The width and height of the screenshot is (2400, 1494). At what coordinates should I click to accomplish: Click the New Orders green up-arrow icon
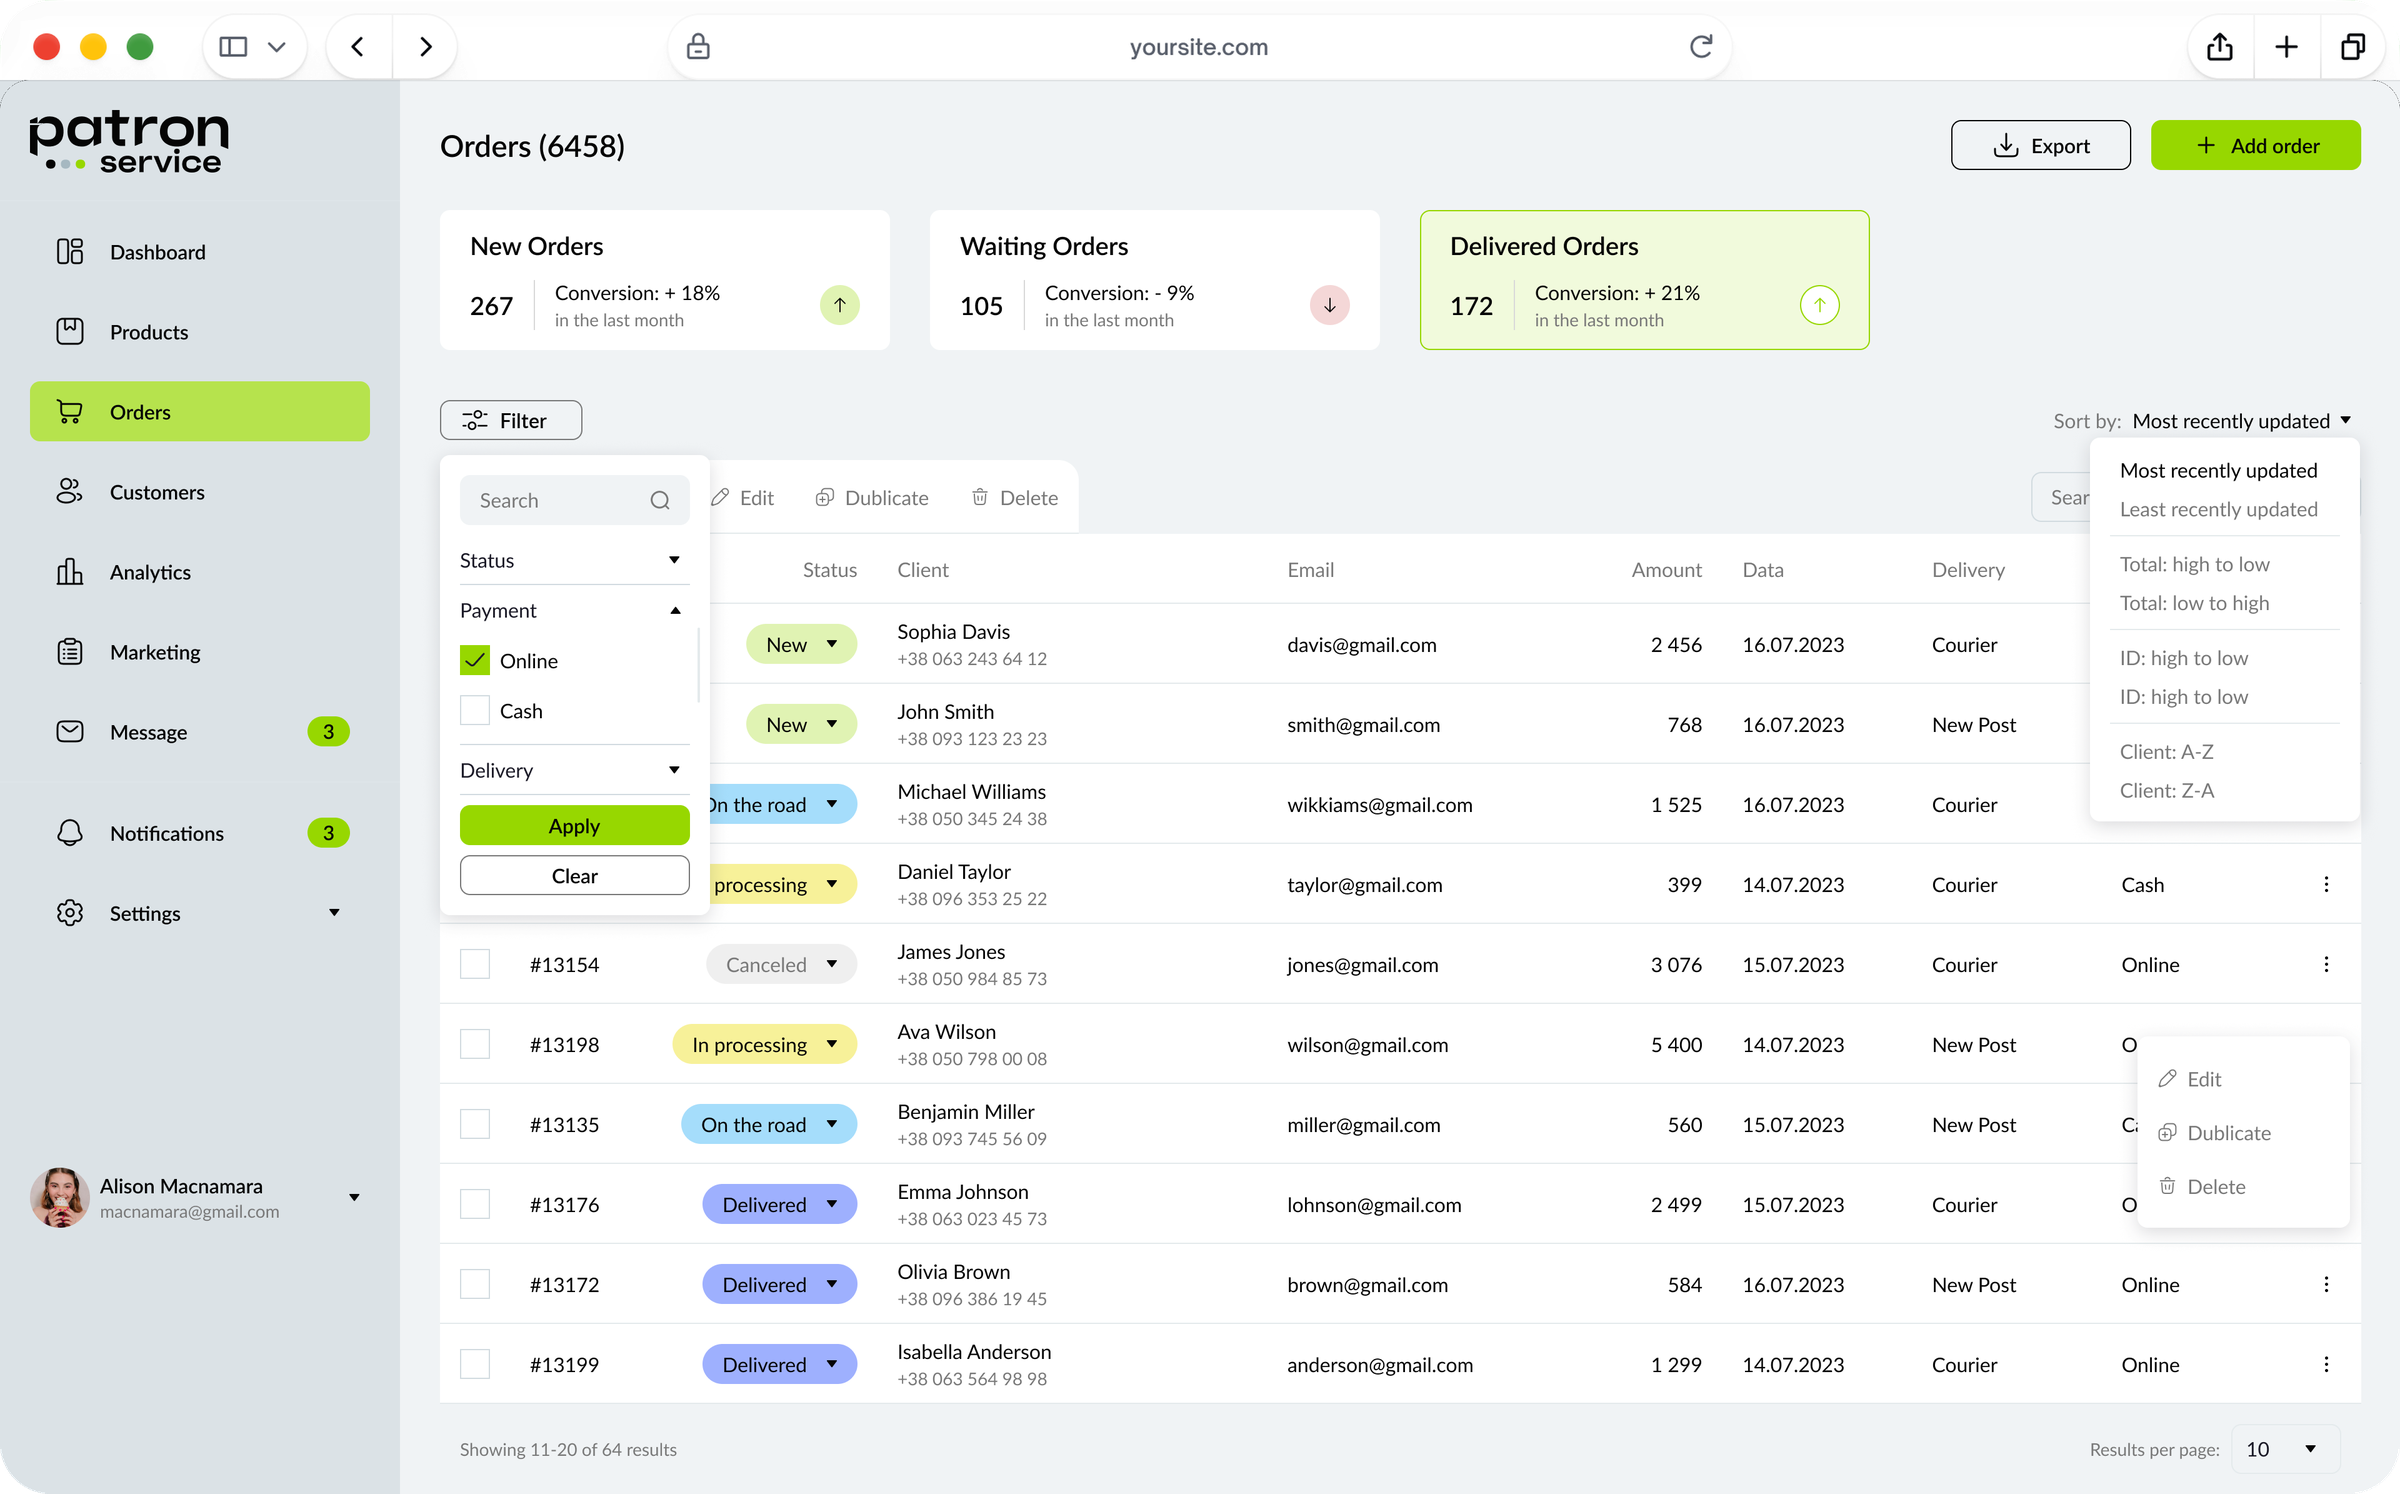click(x=840, y=305)
